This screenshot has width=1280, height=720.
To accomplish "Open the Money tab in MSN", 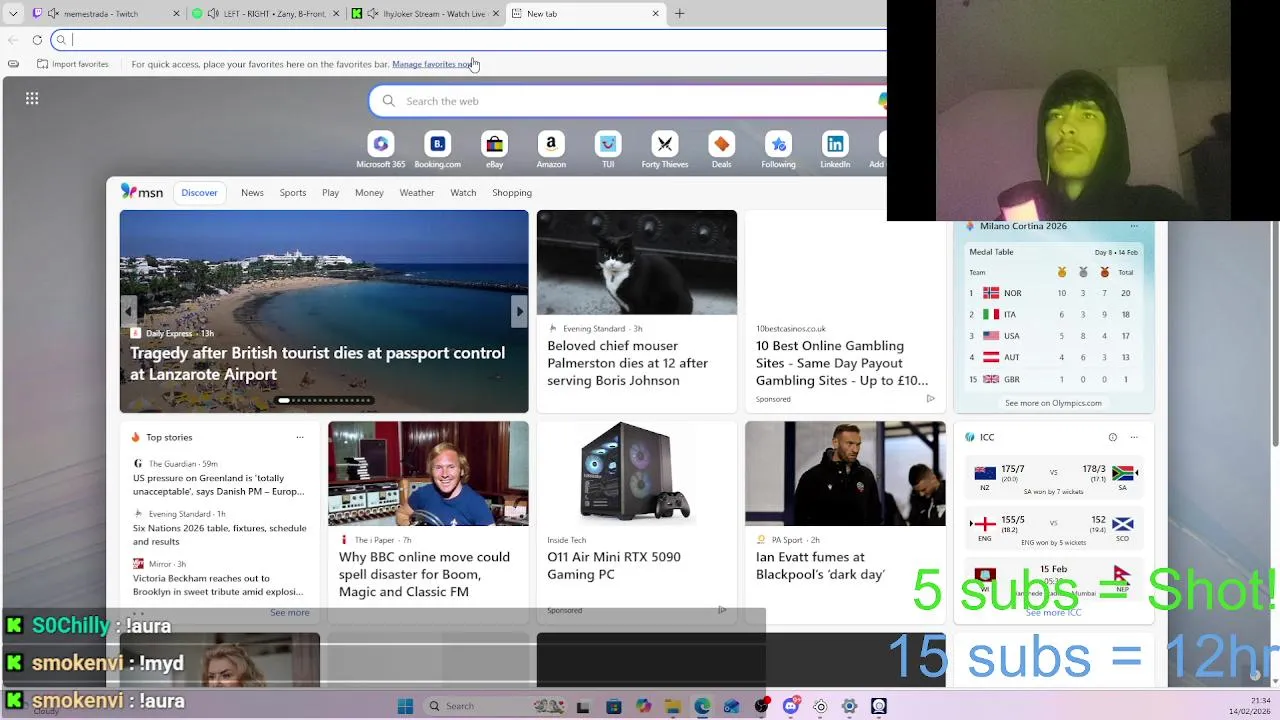I will 369,192.
